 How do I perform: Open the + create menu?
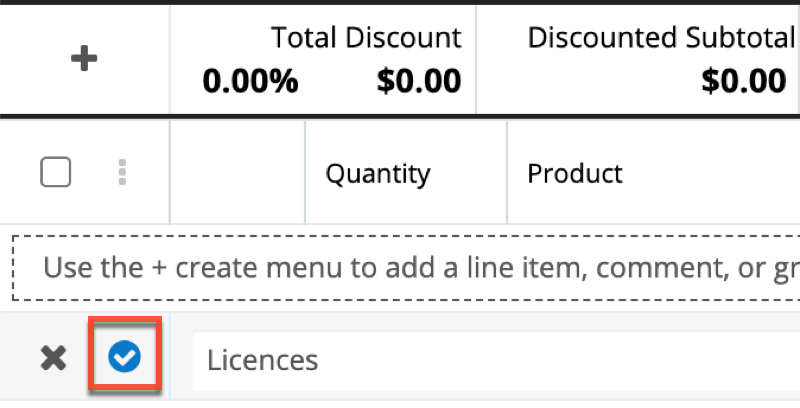85,60
